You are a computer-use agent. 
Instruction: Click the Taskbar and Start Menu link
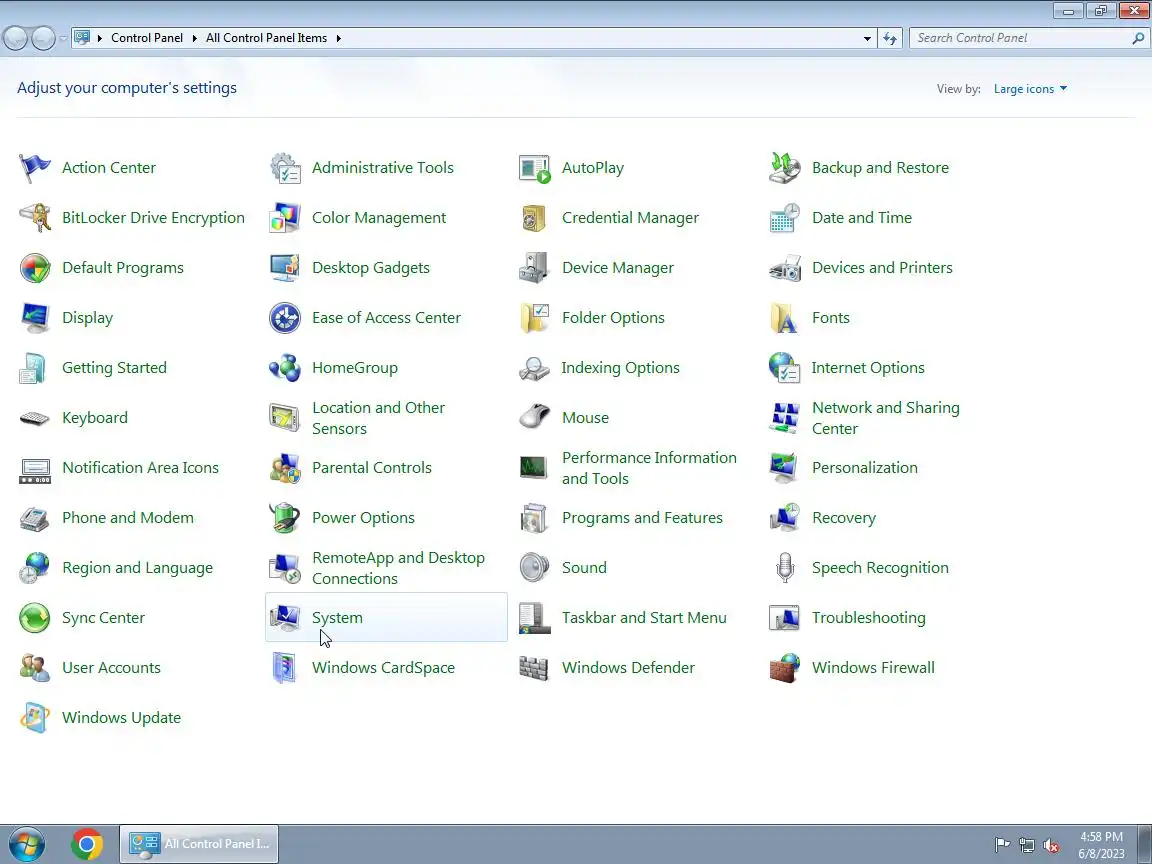click(x=644, y=618)
